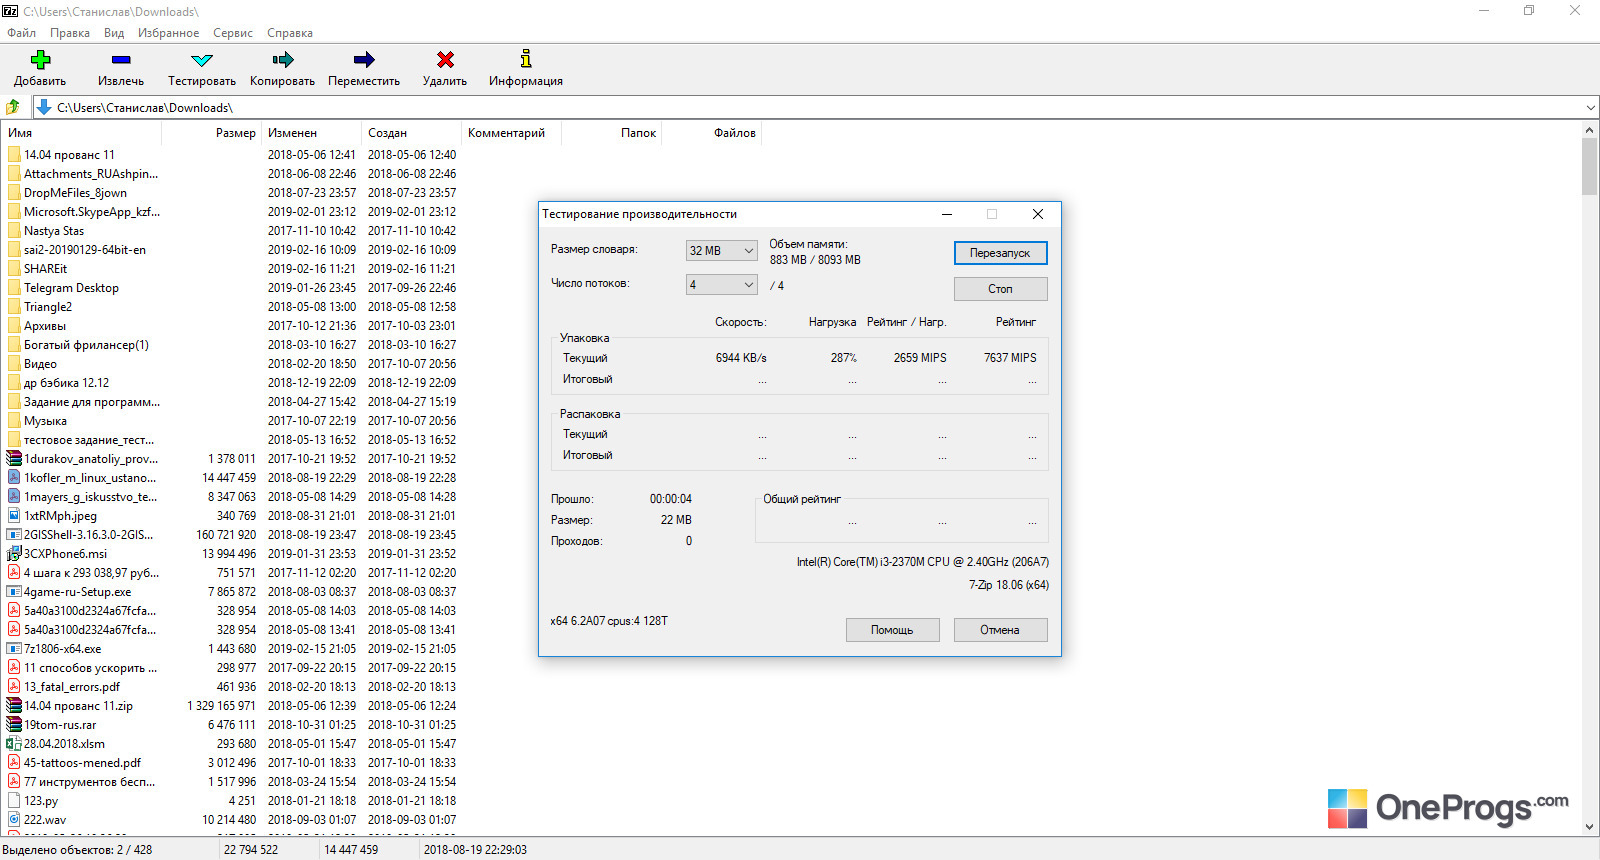The height and width of the screenshot is (860, 1600).
Task: Close the benchmark dialog with its X button
Action: 1038,214
